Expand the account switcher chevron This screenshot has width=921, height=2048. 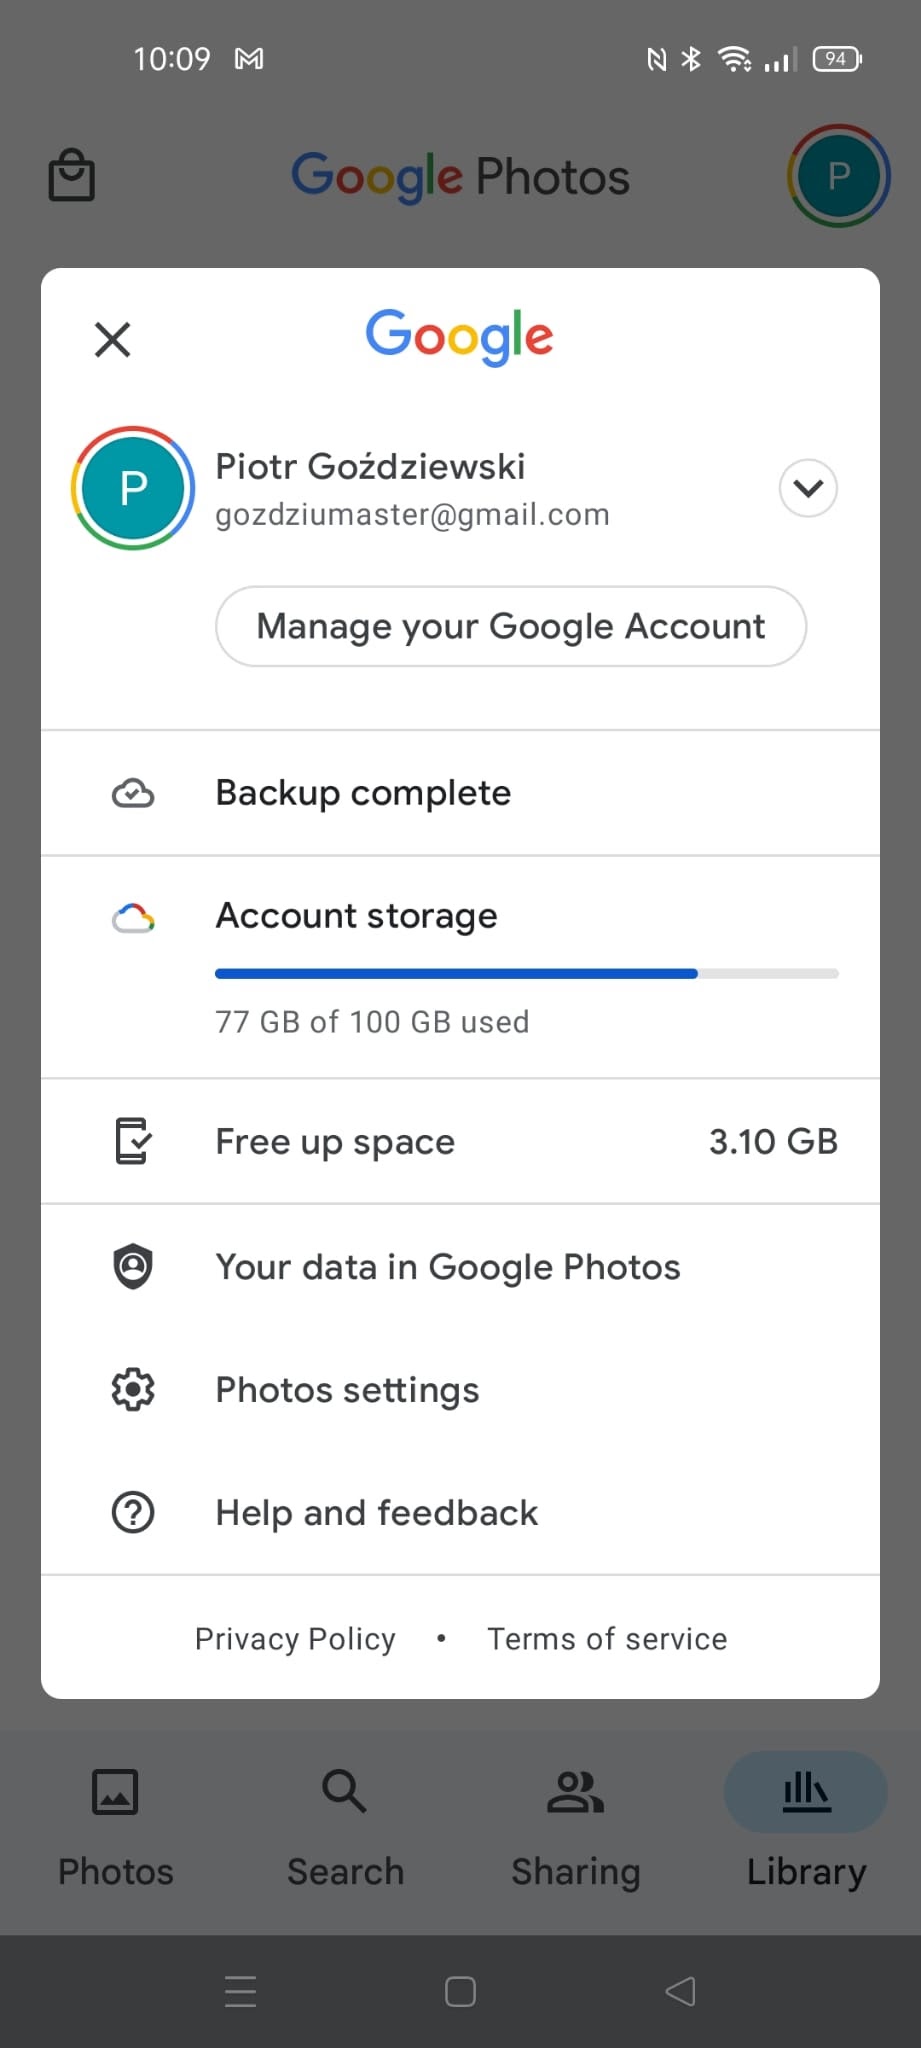tap(808, 488)
